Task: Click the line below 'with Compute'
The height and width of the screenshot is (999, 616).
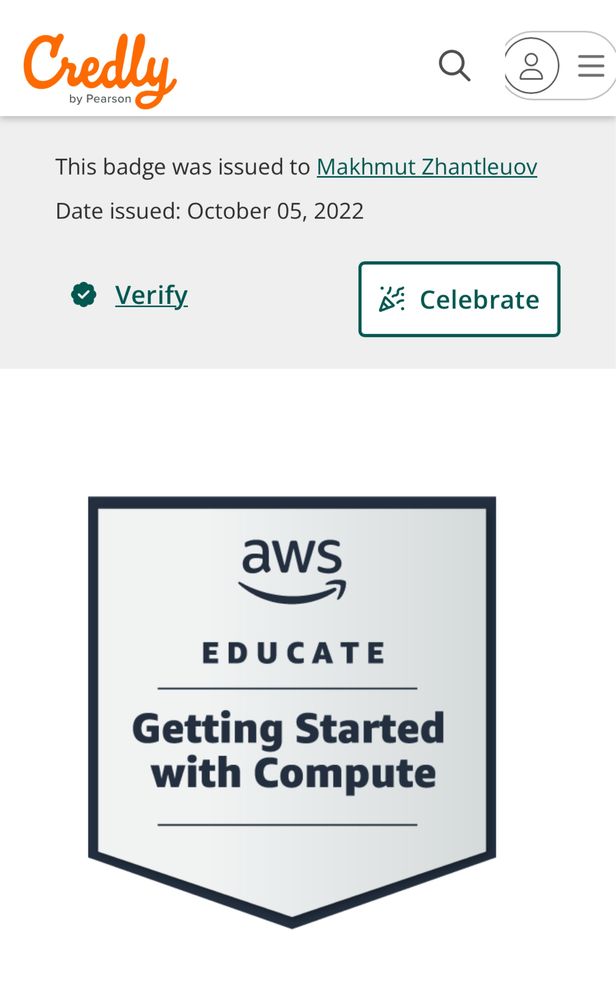Action: (x=287, y=824)
